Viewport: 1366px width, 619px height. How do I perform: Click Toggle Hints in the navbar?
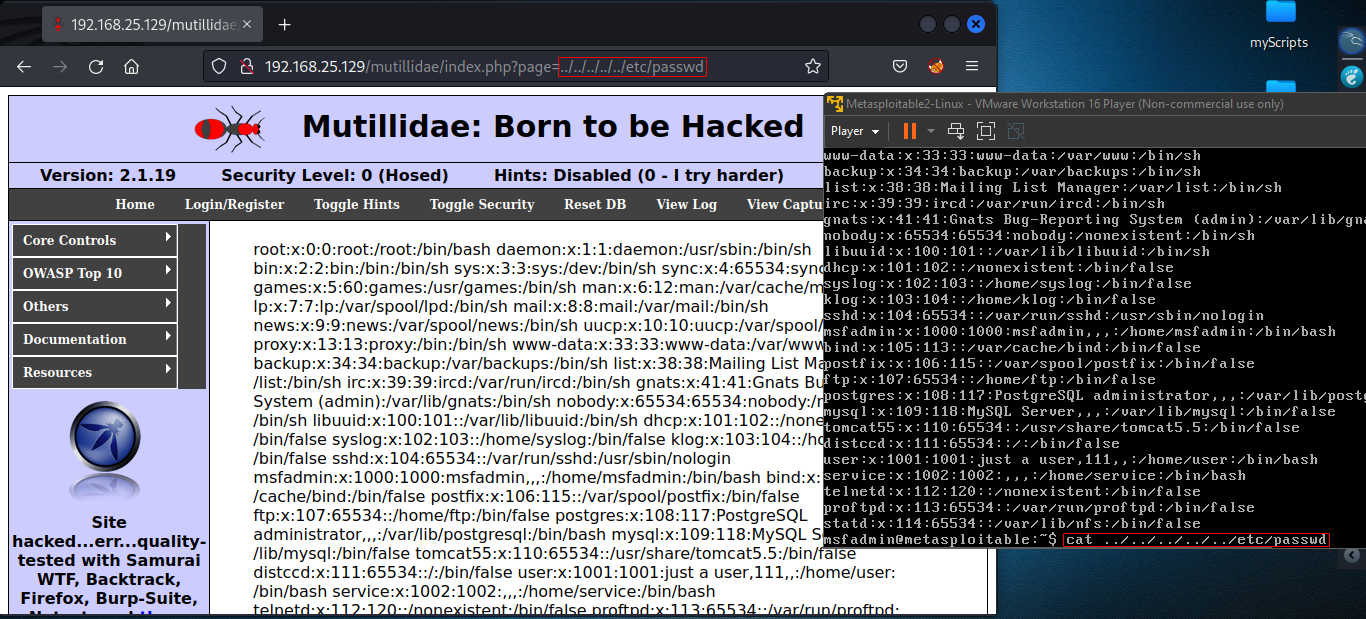[357, 204]
